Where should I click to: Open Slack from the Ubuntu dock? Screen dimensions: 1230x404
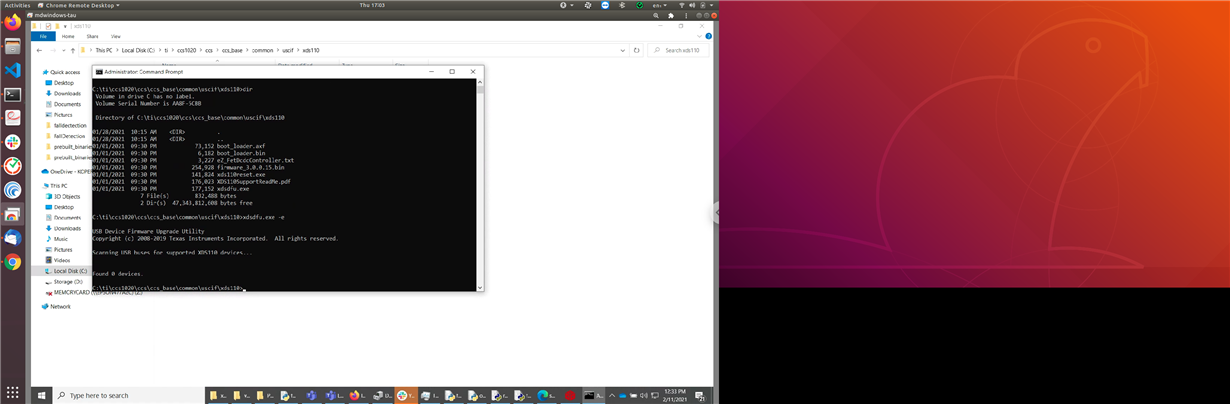coord(12,142)
